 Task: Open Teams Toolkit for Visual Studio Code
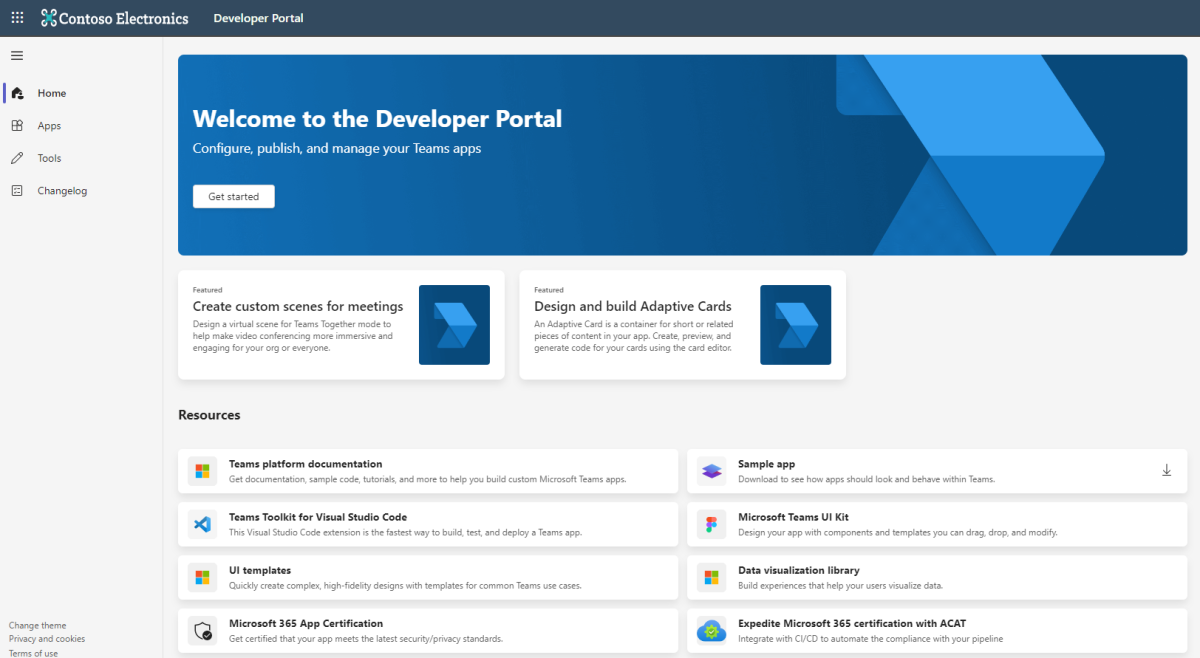[x=428, y=524]
